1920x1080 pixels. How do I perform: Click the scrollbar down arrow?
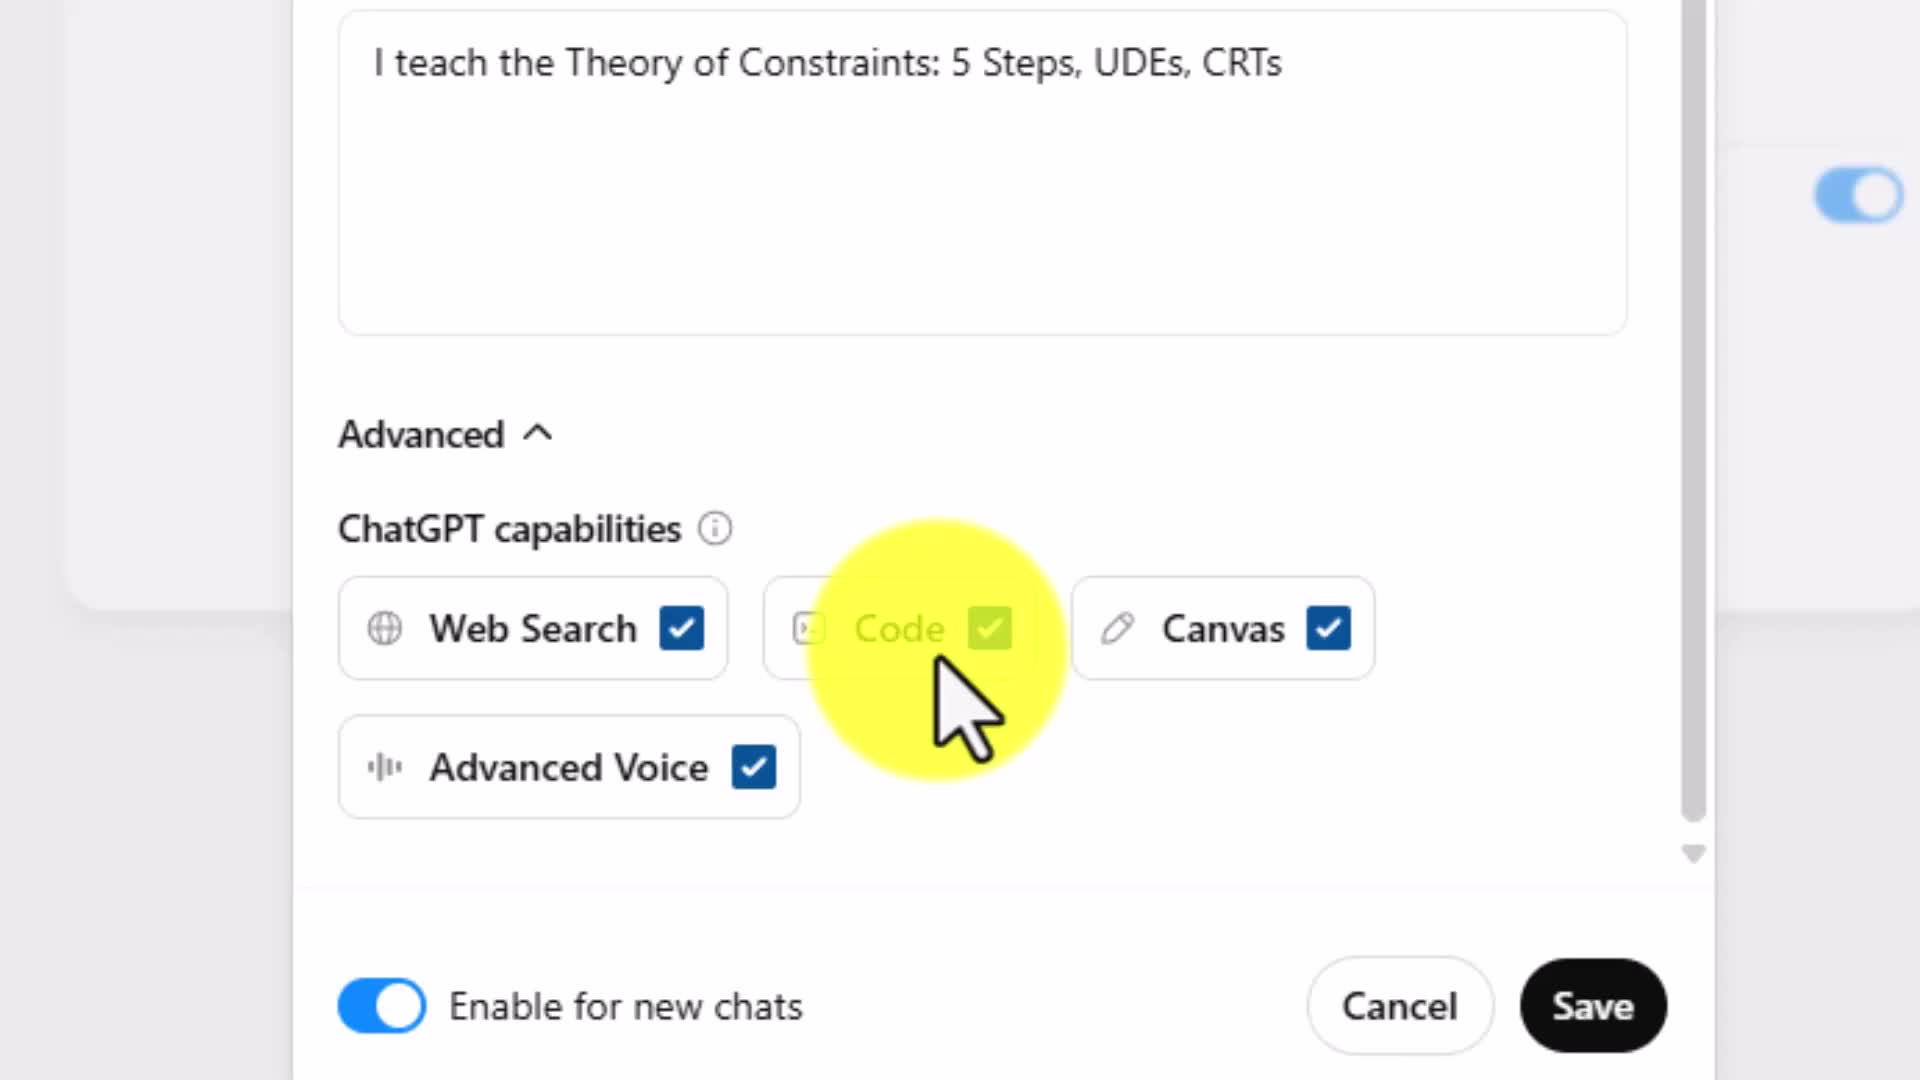point(1693,853)
